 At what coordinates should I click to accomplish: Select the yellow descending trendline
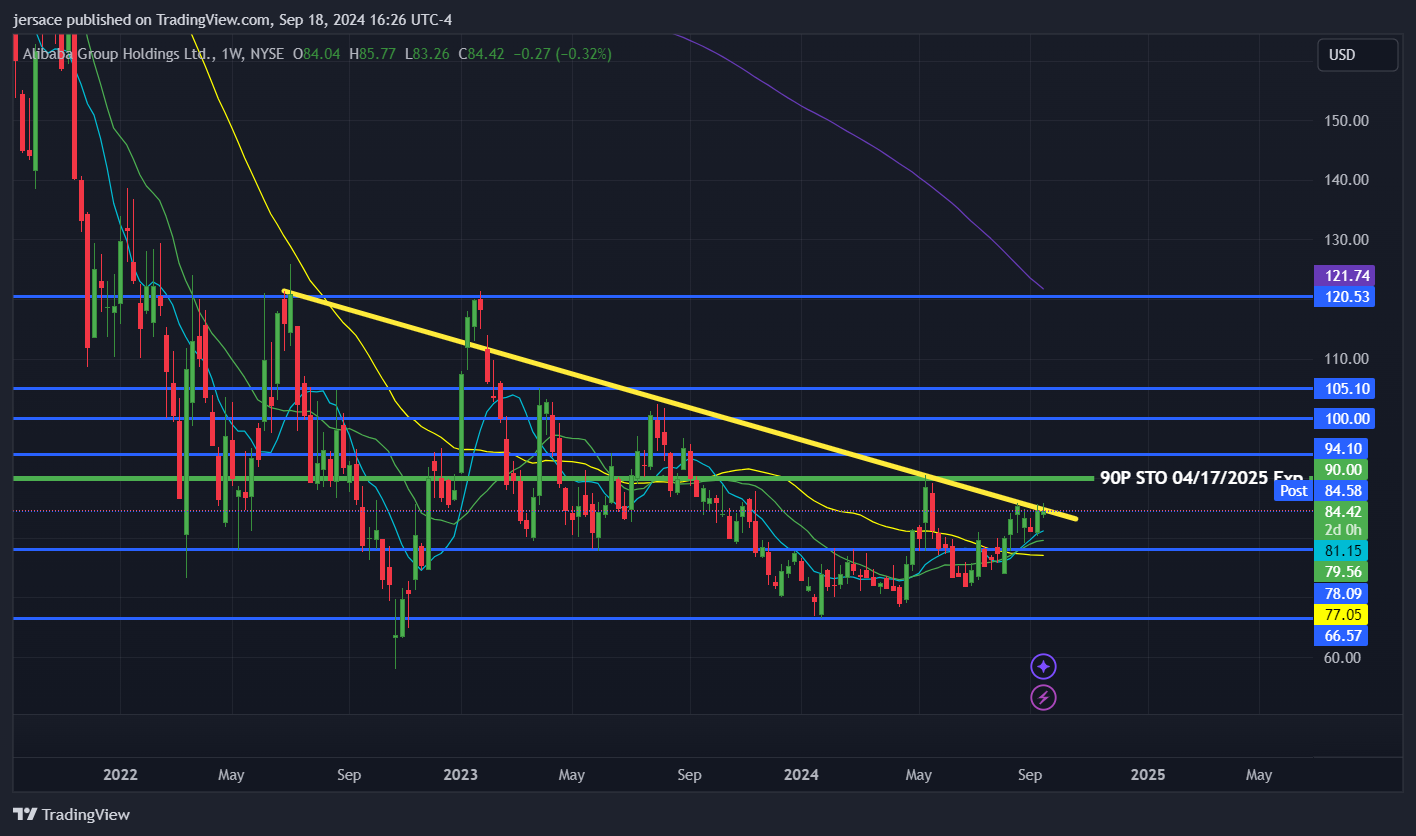[x=680, y=405]
